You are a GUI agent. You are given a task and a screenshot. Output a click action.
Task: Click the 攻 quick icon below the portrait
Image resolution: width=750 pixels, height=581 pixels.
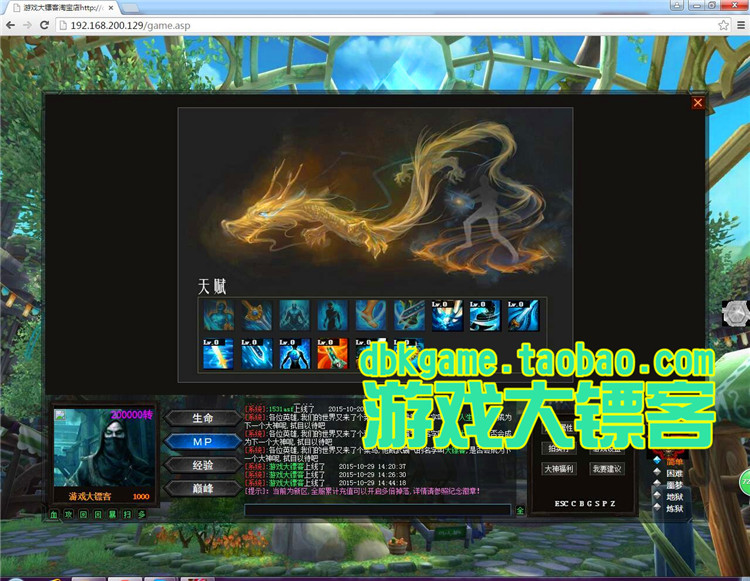tap(69, 515)
